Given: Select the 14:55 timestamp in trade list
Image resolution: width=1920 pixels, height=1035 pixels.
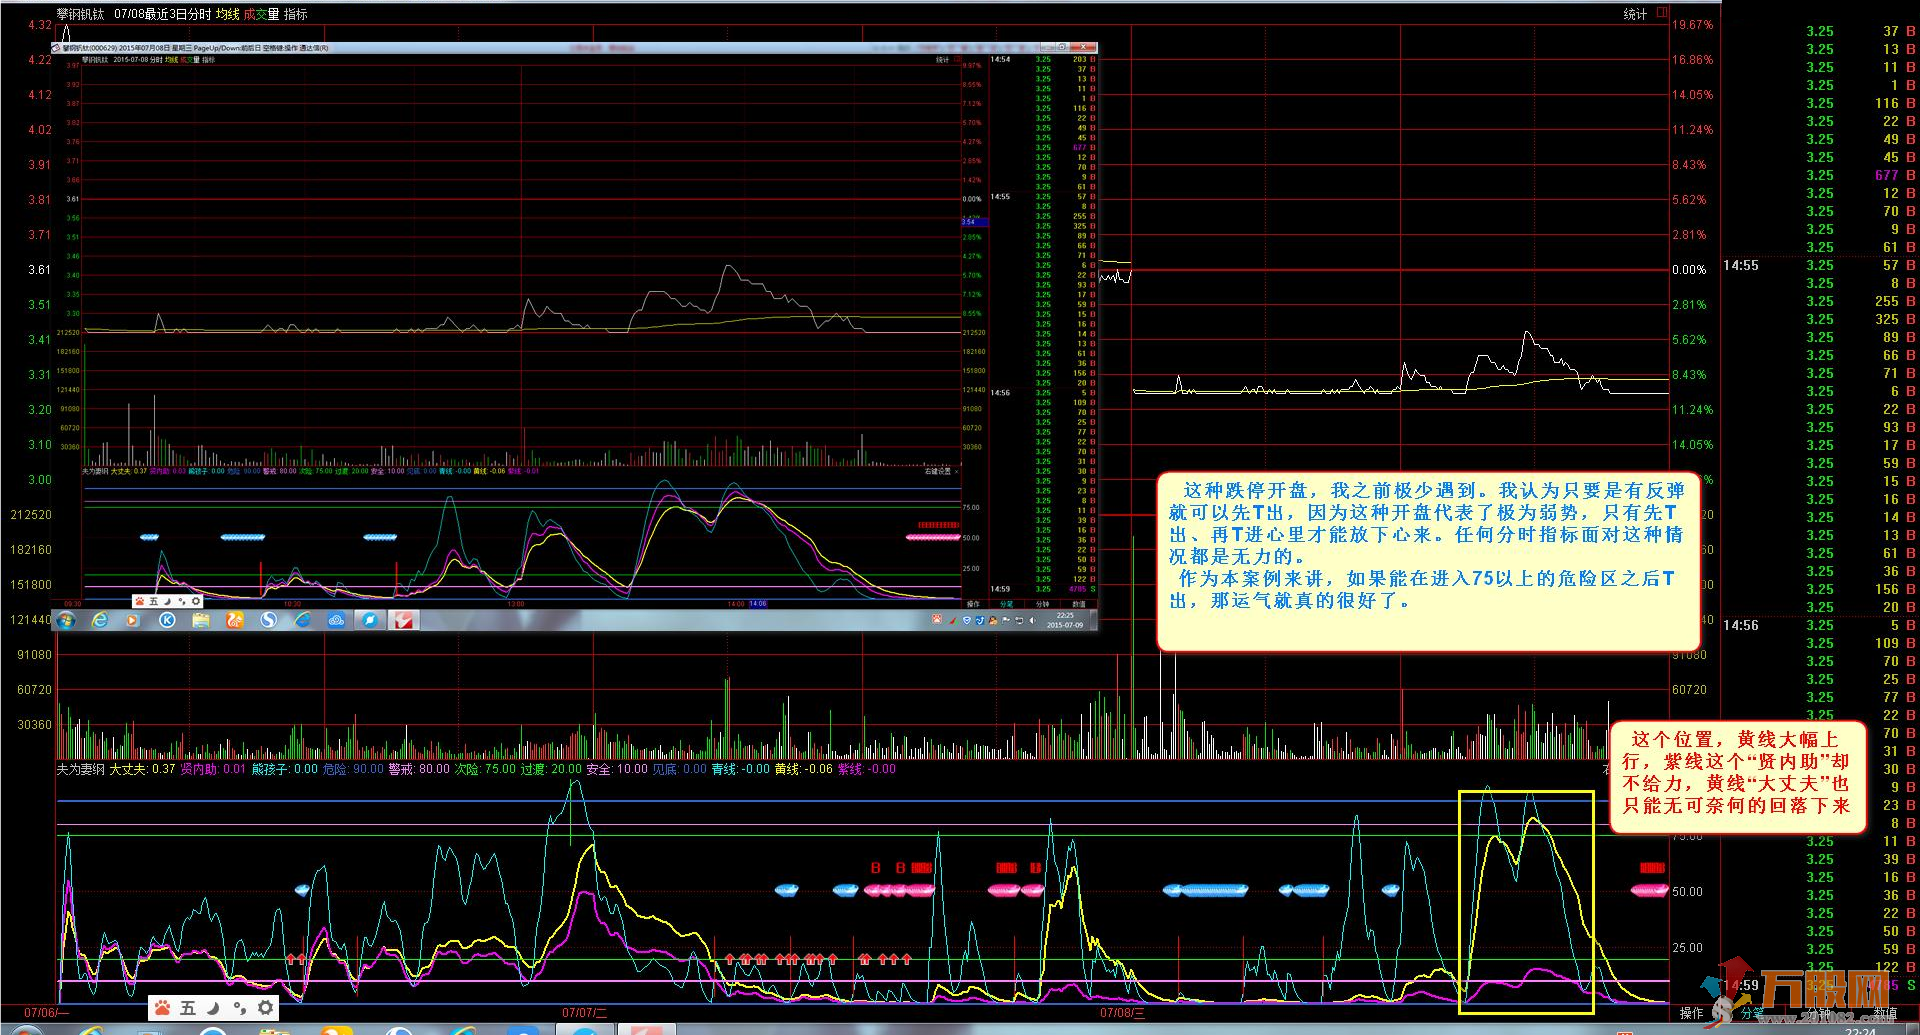Looking at the screenshot, I should point(1740,265).
